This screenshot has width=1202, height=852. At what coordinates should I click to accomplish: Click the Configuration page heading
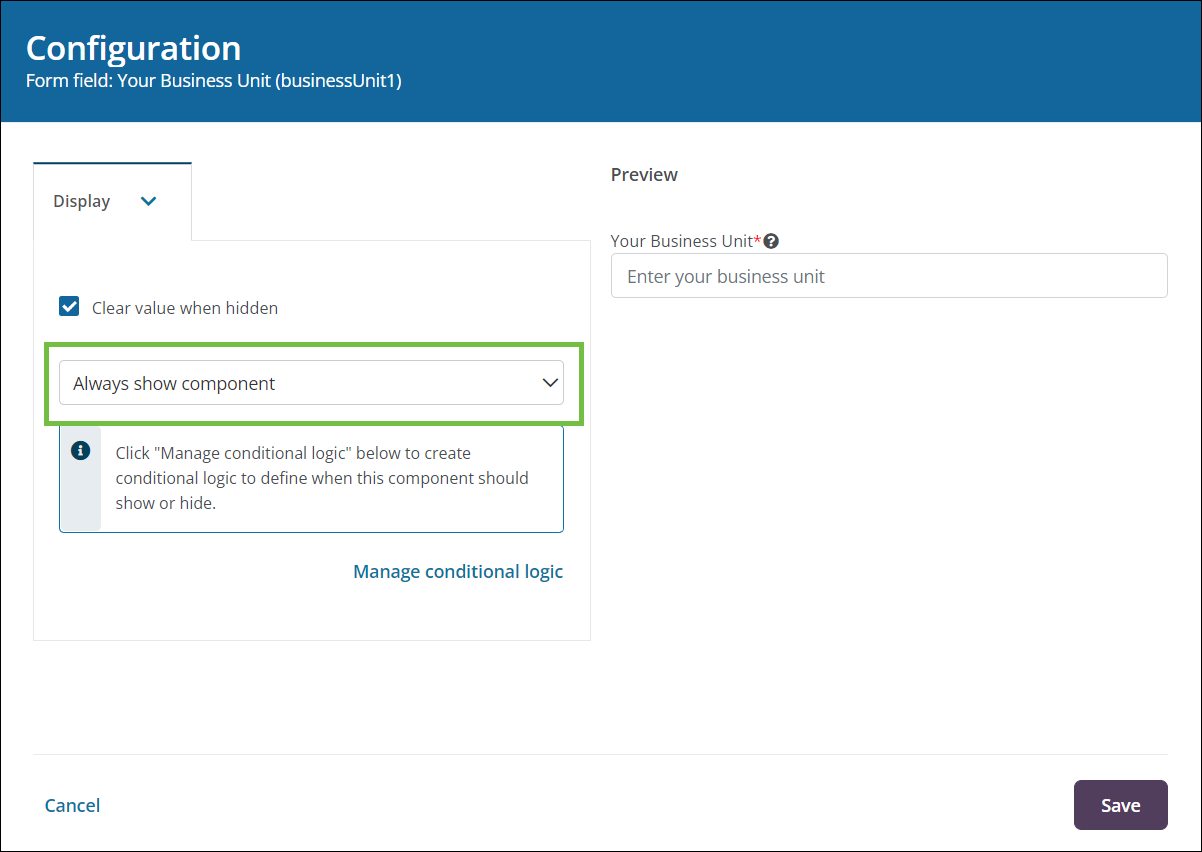[133, 48]
